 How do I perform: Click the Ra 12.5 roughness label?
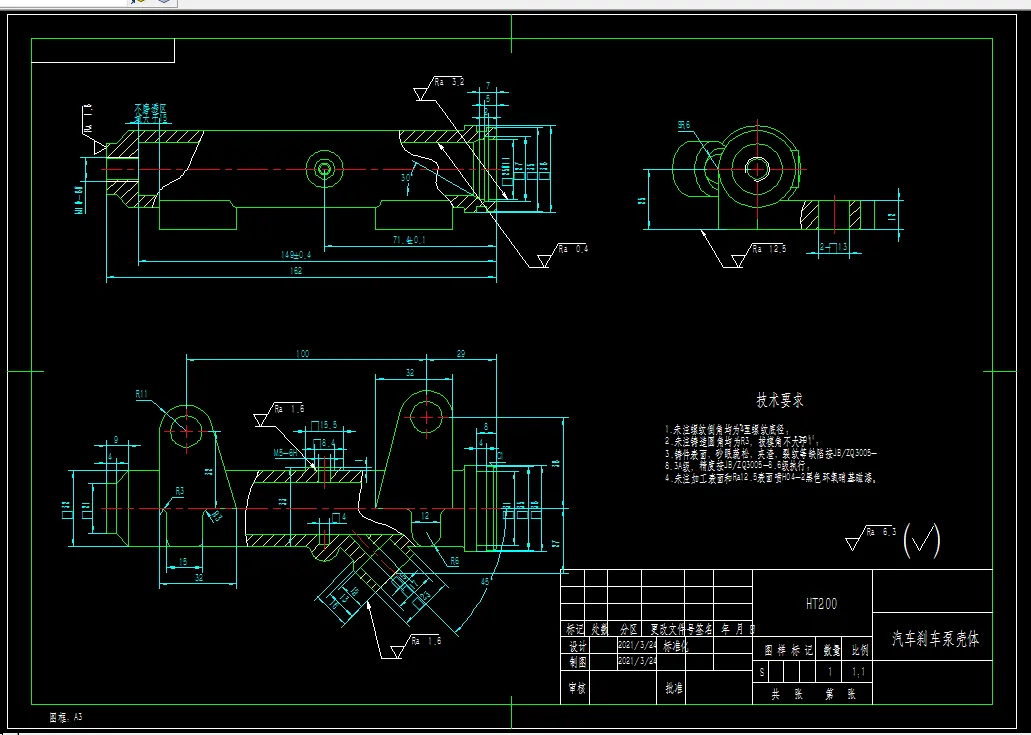click(x=770, y=249)
